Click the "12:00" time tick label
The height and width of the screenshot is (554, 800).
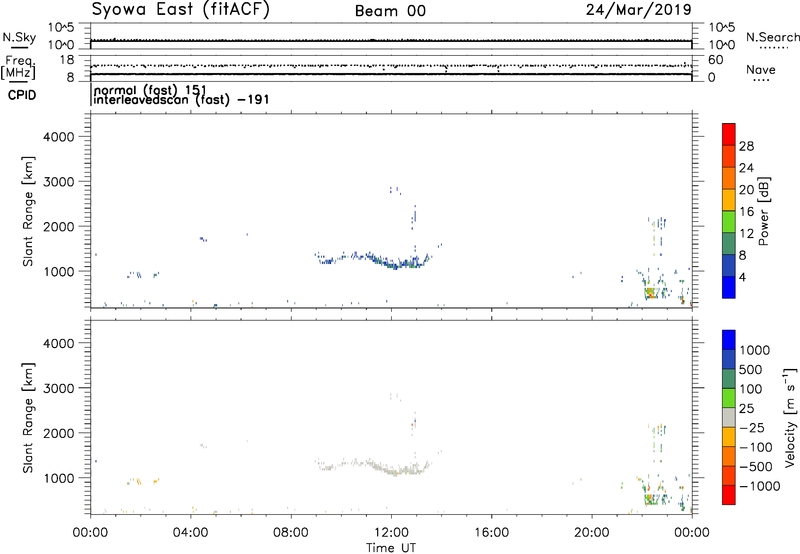pos(391,533)
